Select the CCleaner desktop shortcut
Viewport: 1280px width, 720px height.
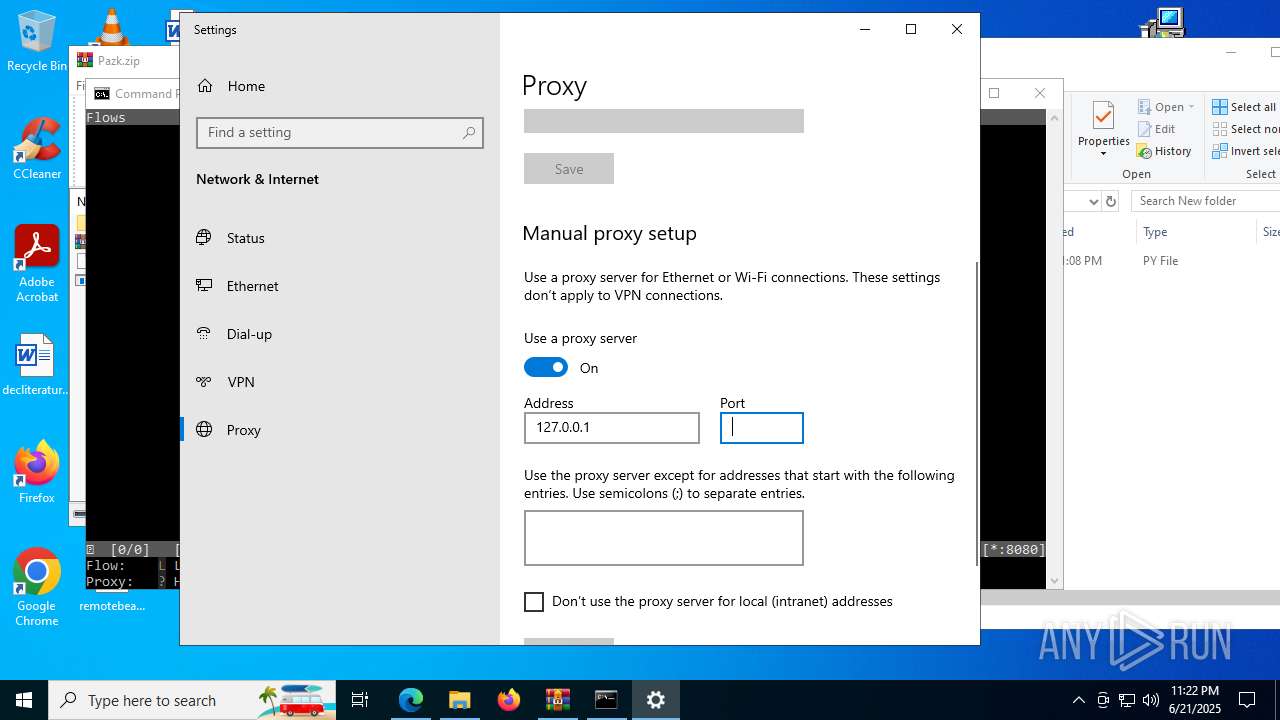coord(37,149)
